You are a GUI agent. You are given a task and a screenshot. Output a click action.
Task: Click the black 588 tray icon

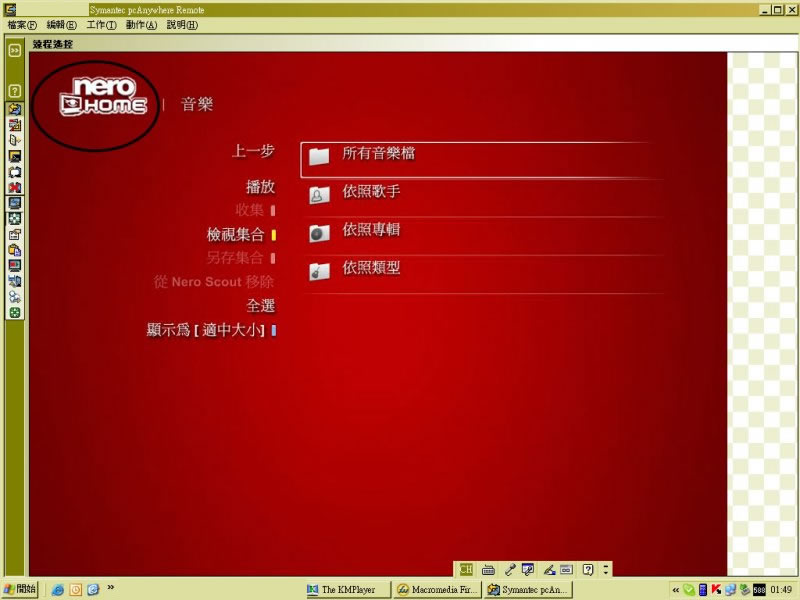click(759, 590)
